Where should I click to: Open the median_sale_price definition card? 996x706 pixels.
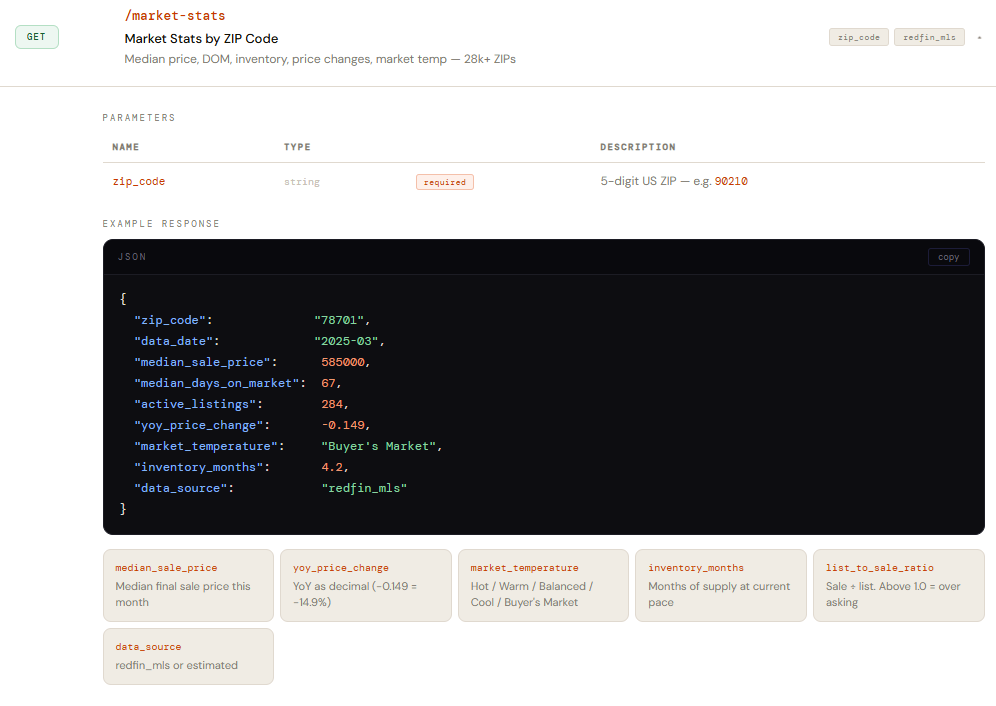coord(188,585)
